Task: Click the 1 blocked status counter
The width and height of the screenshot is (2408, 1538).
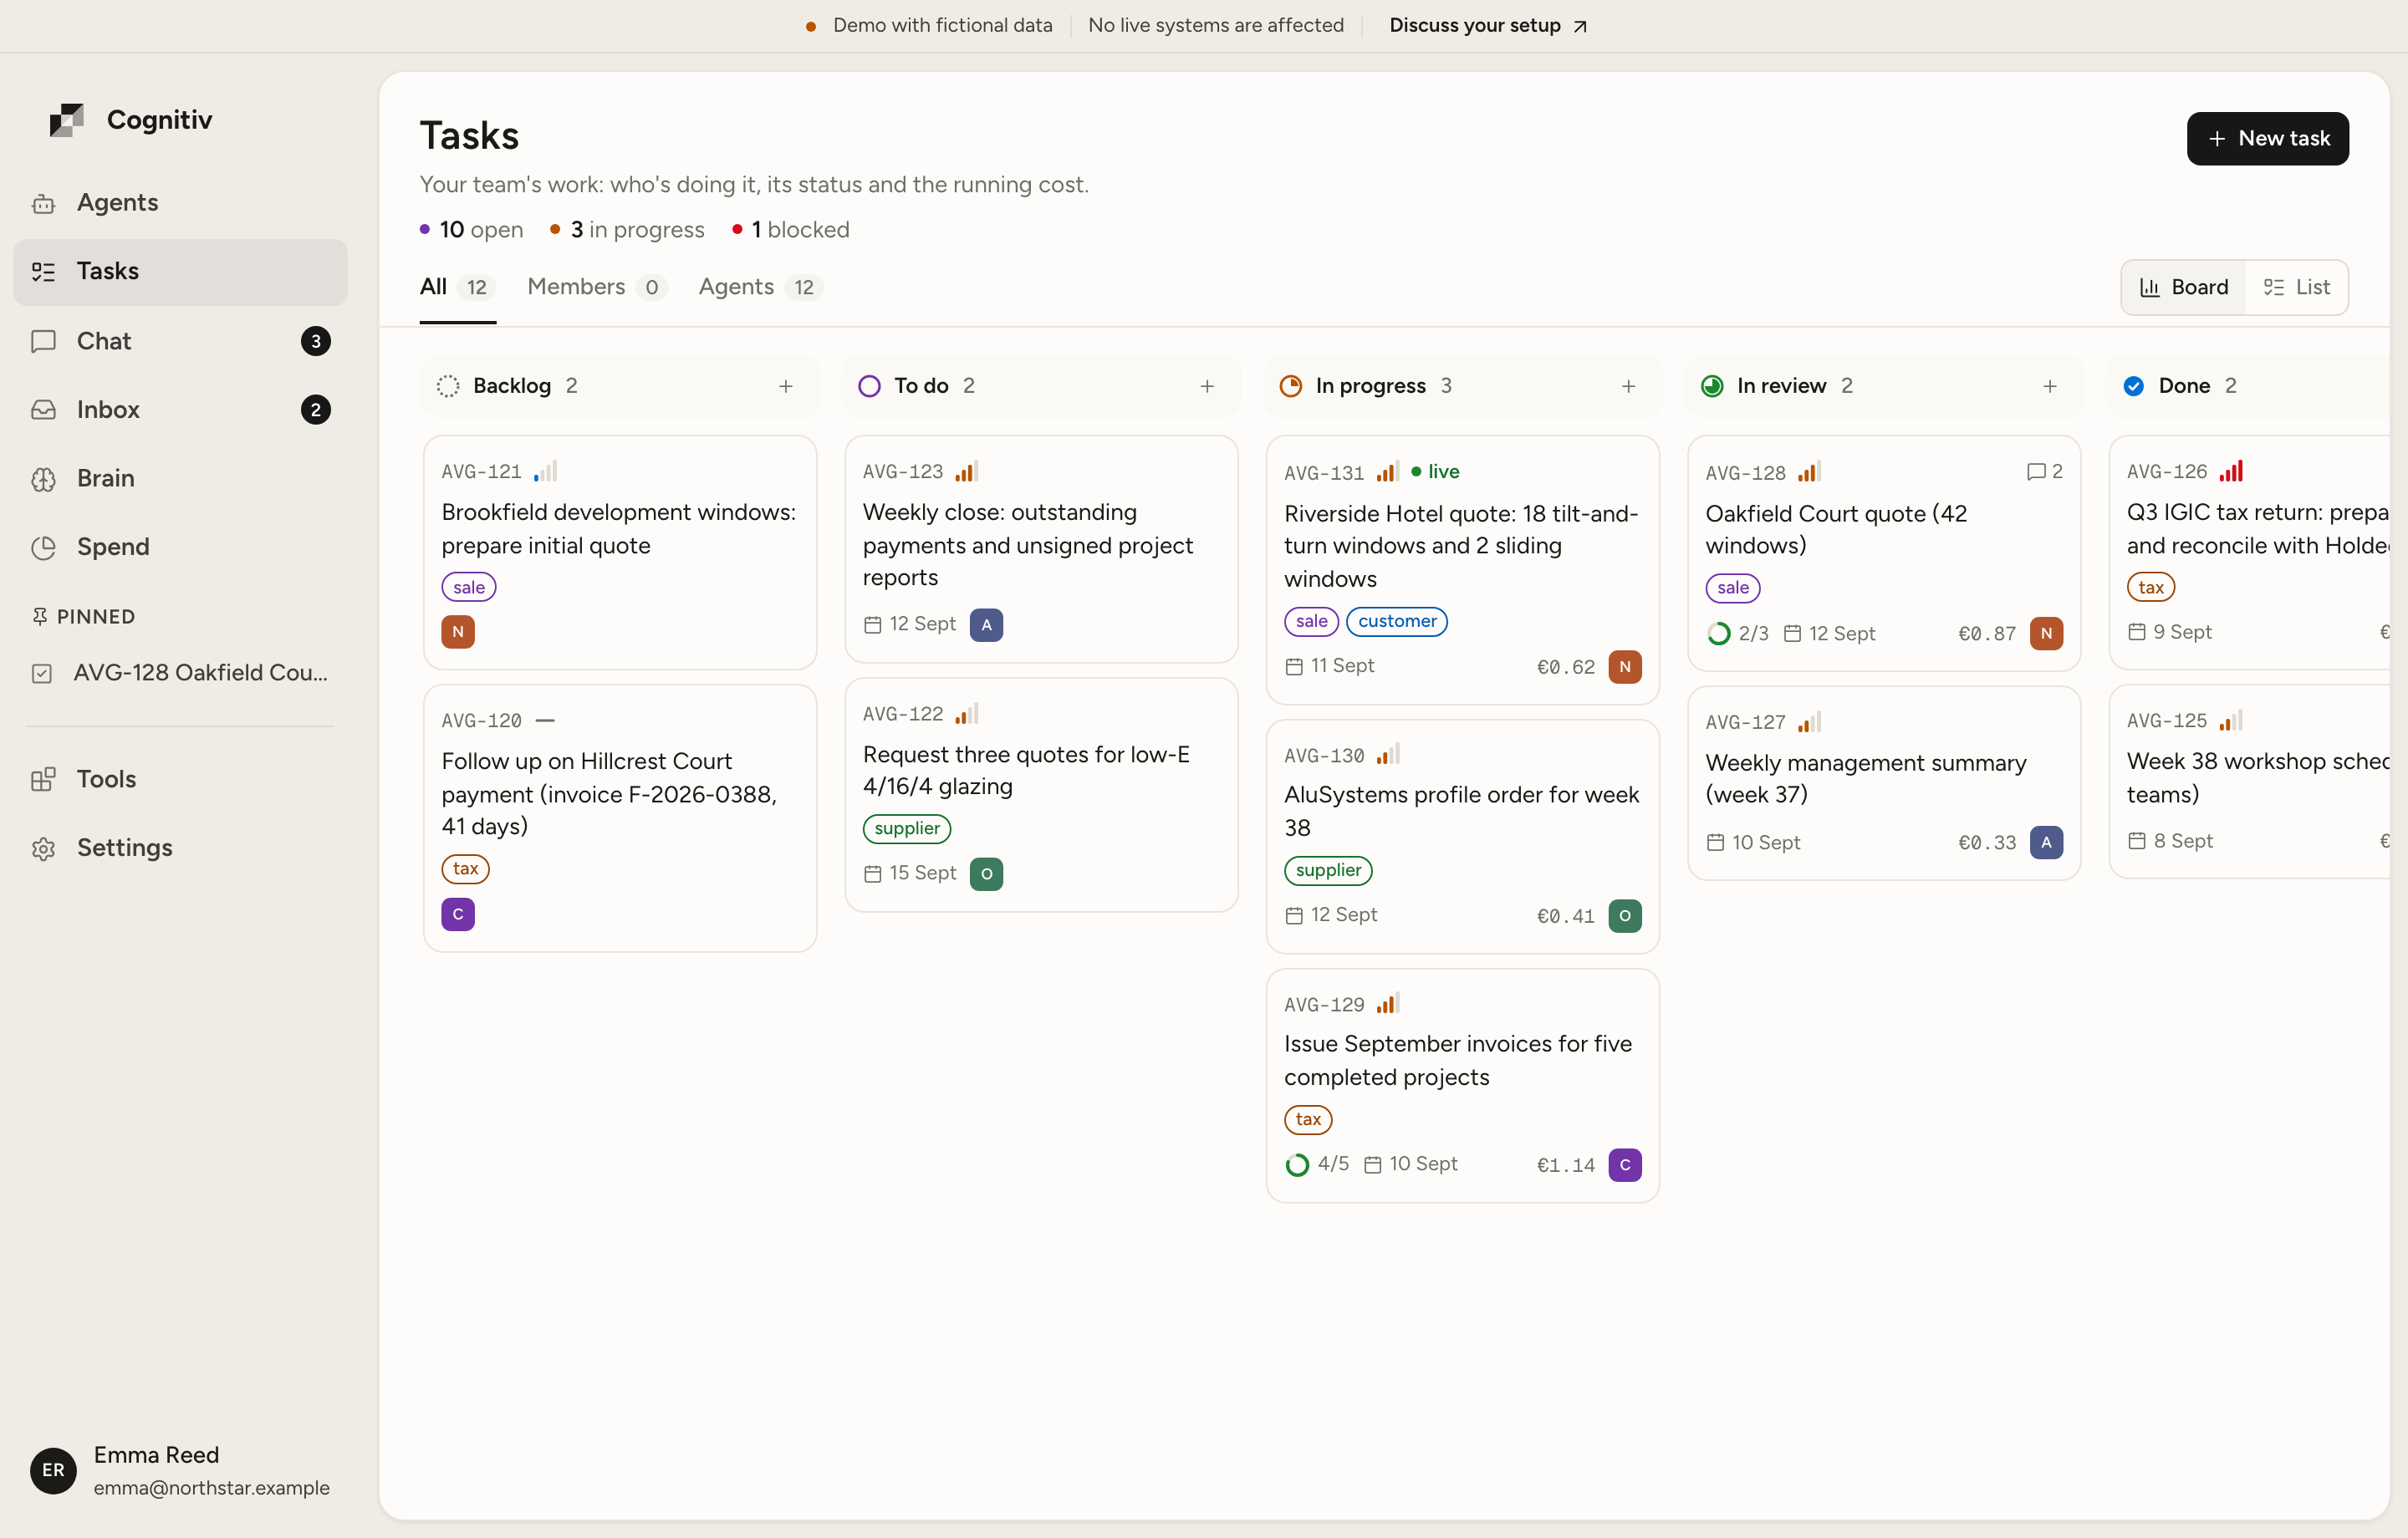Action: (x=790, y=230)
